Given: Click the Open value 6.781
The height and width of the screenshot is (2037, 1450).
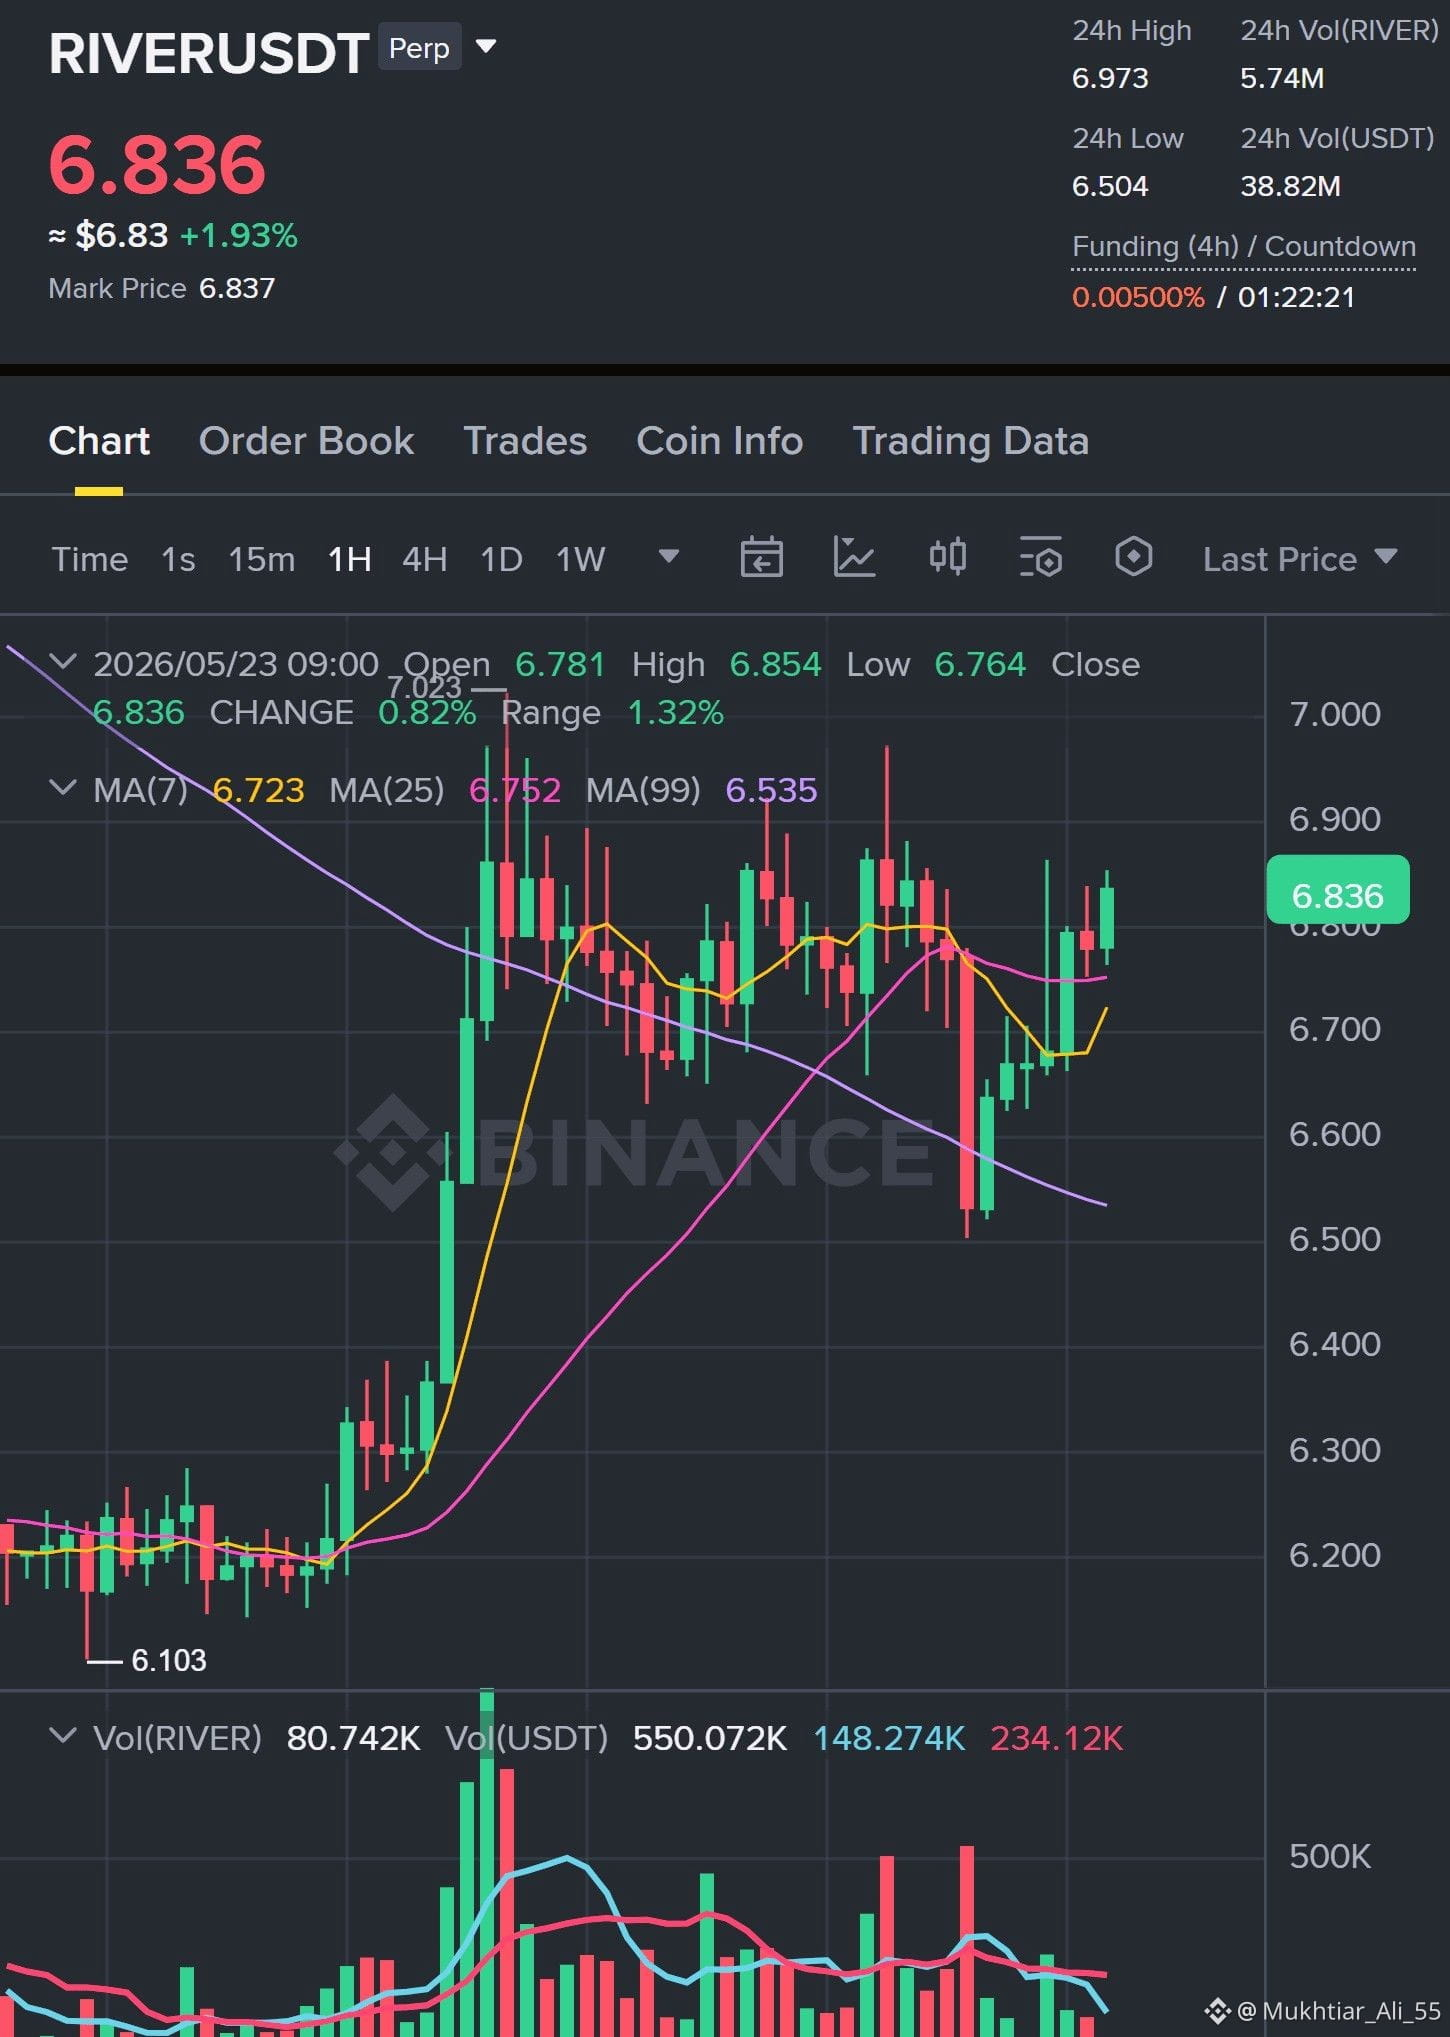Looking at the screenshot, I should pos(560,664).
